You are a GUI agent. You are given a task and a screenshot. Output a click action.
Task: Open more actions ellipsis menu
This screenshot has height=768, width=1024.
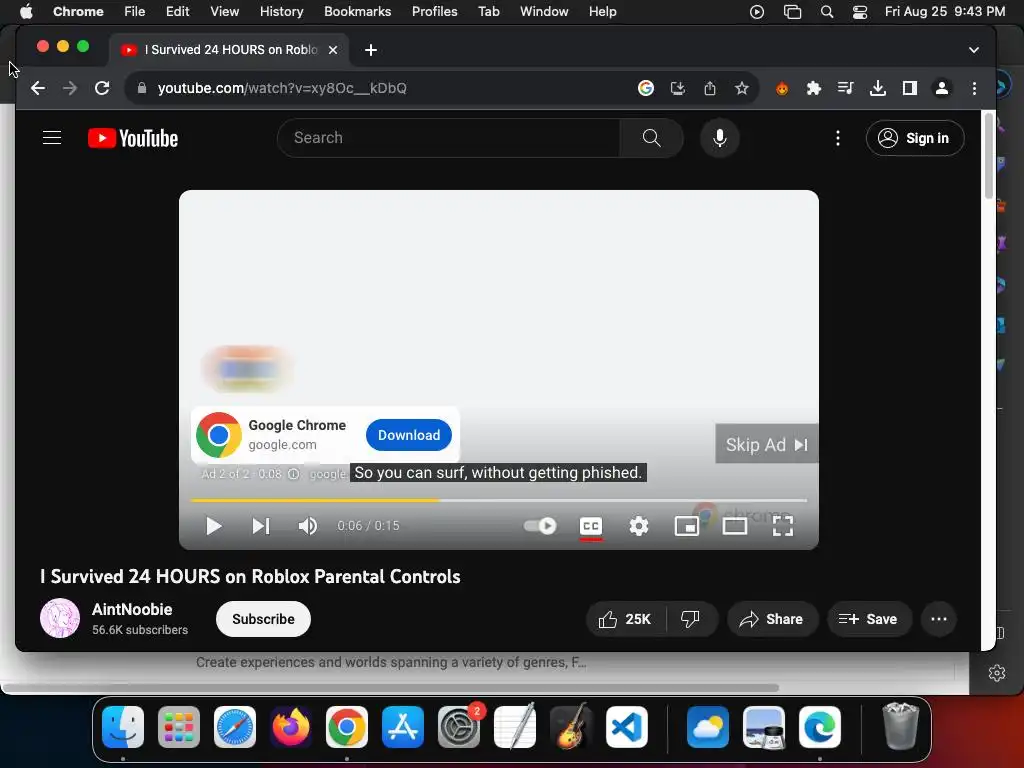938,619
